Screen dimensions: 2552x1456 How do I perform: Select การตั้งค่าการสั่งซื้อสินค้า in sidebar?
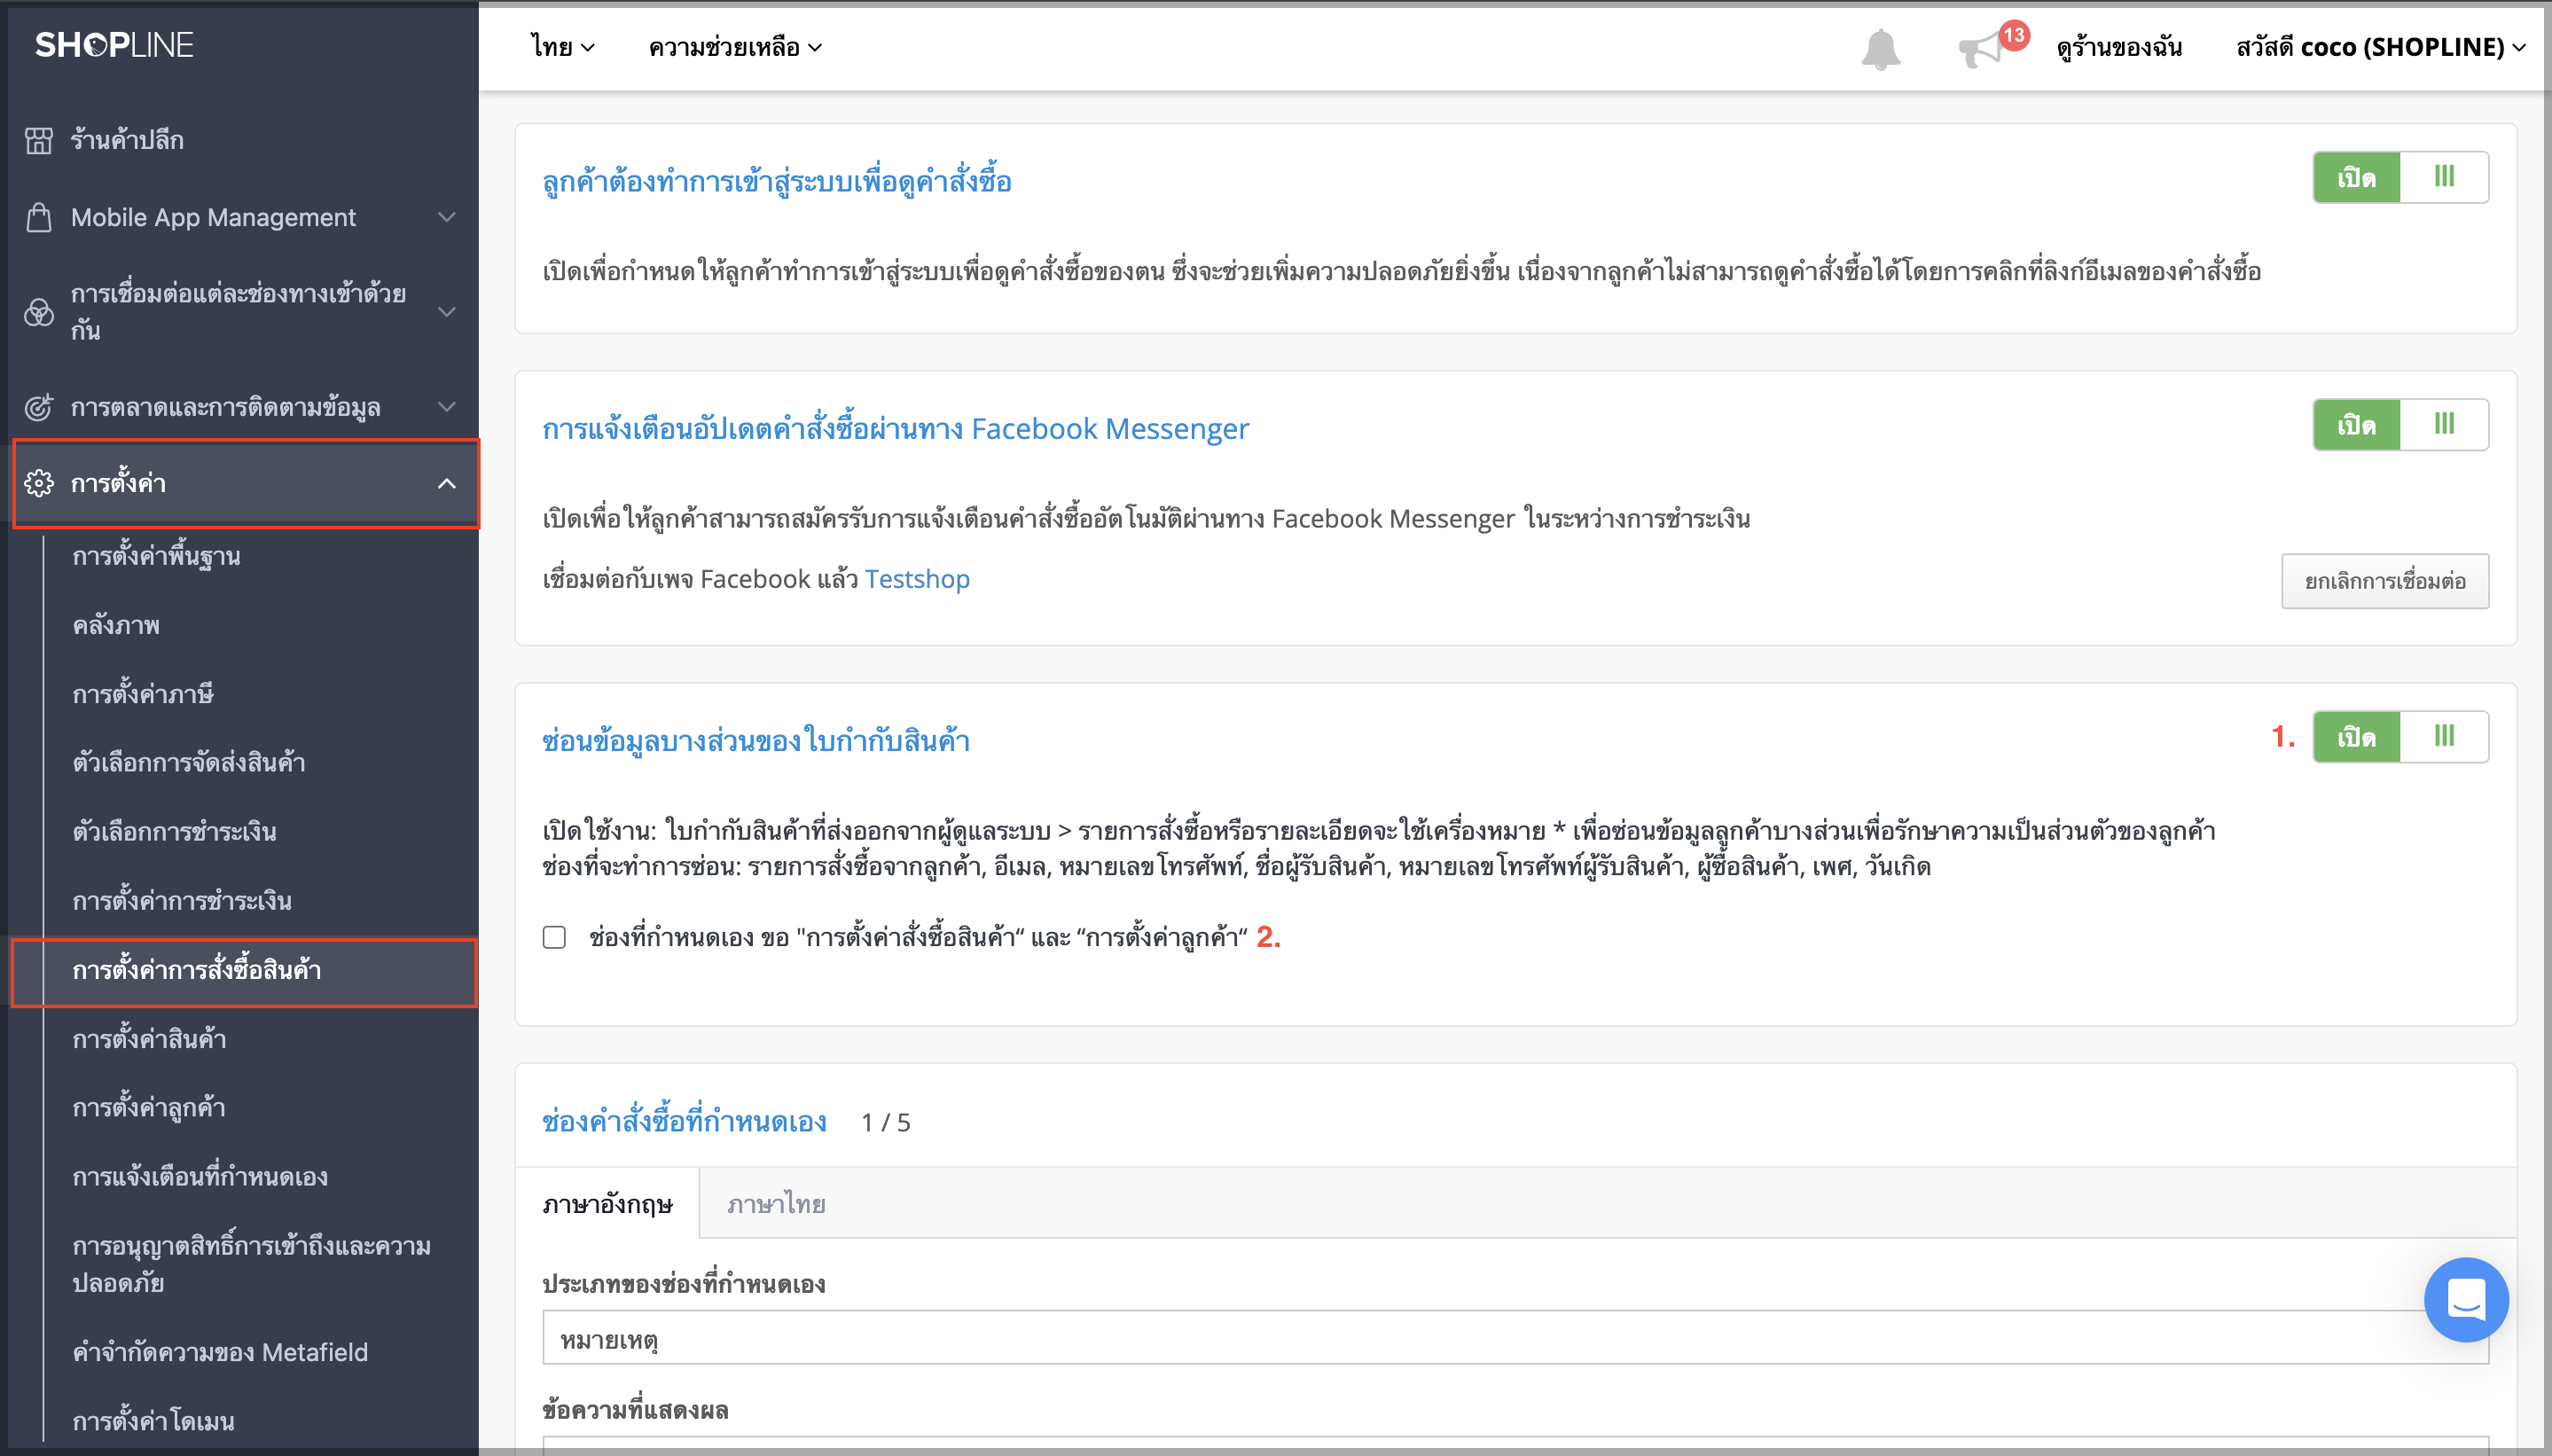tap(244, 971)
